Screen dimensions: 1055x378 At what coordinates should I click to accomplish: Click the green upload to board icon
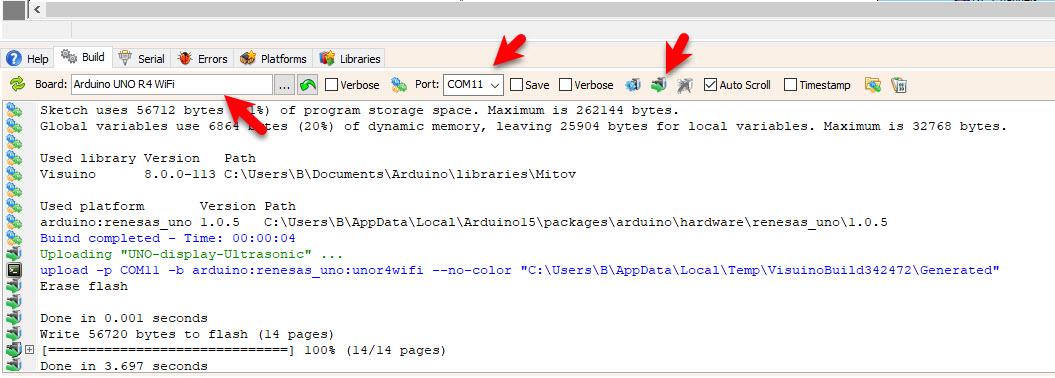[659, 85]
